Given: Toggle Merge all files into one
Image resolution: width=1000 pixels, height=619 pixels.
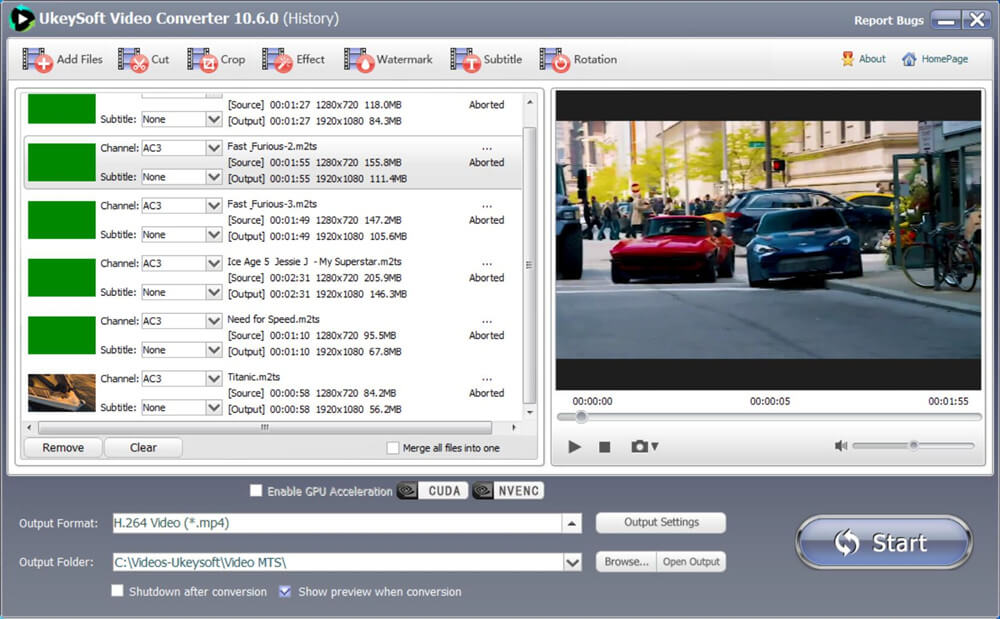Looking at the screenshot, I should coord(393,448).
